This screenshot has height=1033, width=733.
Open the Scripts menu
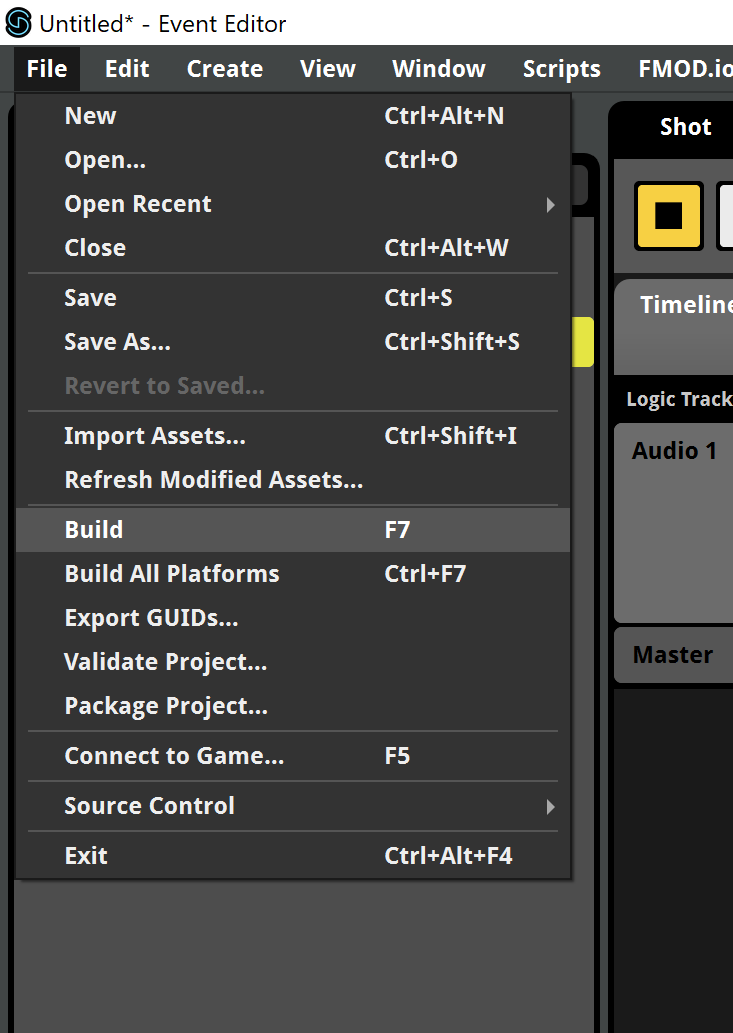click(561, 69)
